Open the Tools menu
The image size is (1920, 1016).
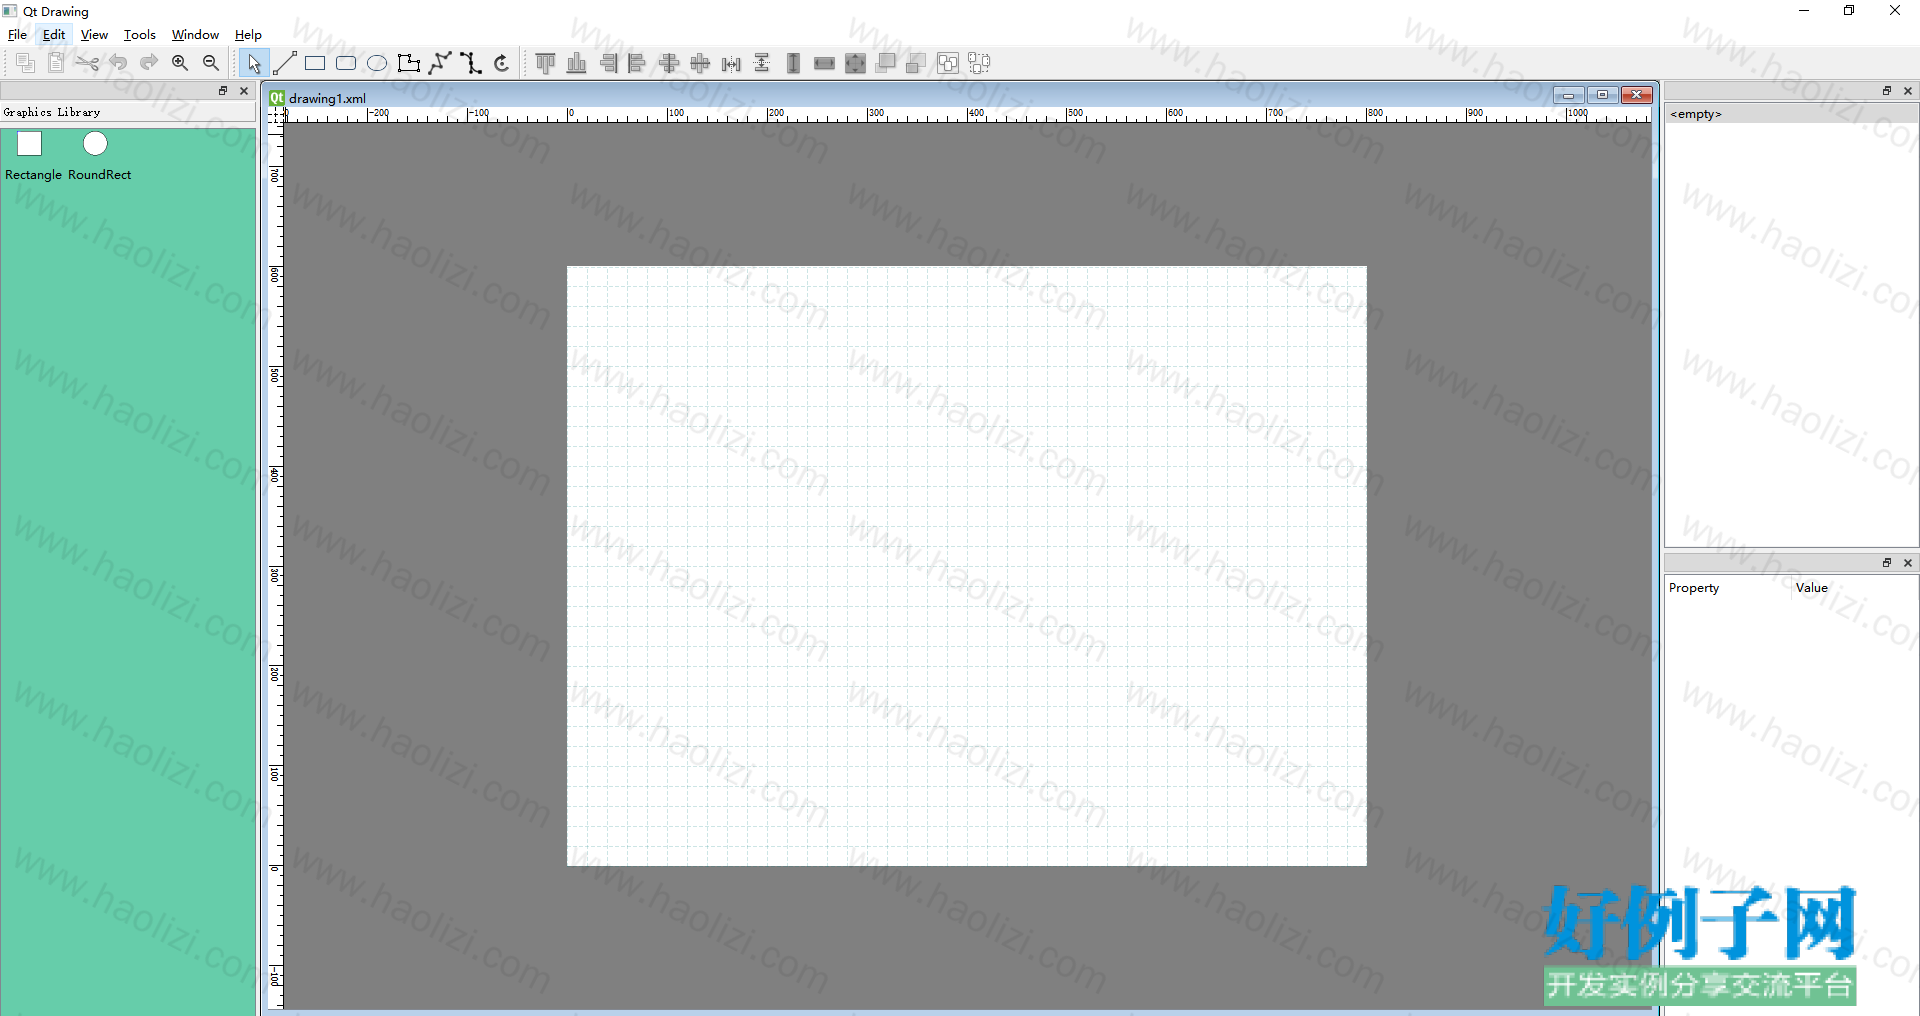point(140,34)
